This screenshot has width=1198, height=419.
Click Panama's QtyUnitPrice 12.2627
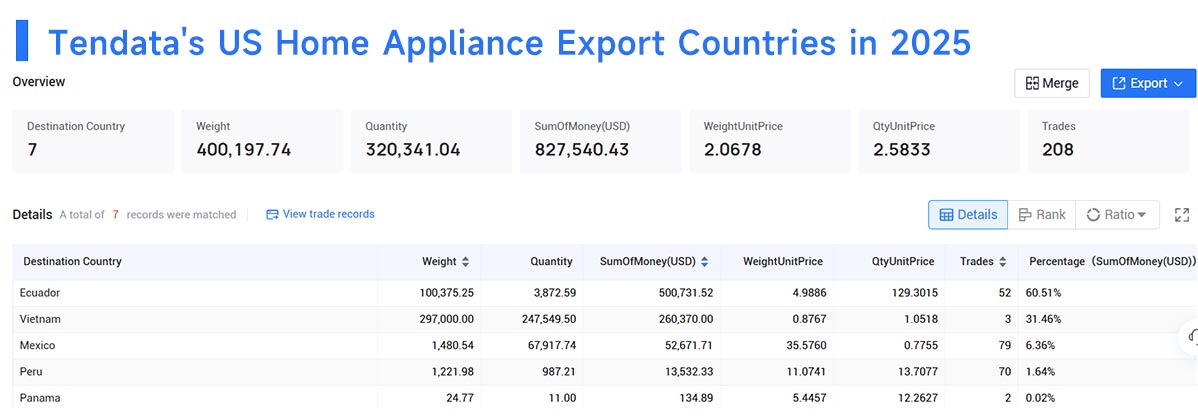pyautogui.click(x=913, y=398)
